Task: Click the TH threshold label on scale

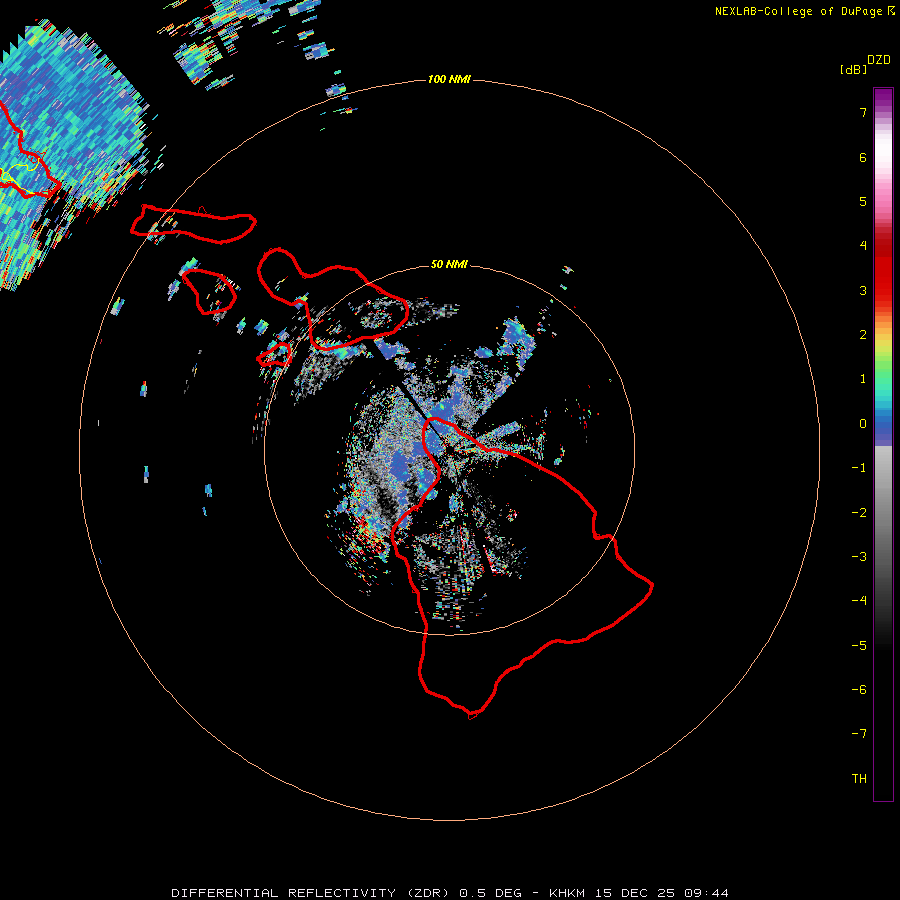Action: (x=859, y=779)
